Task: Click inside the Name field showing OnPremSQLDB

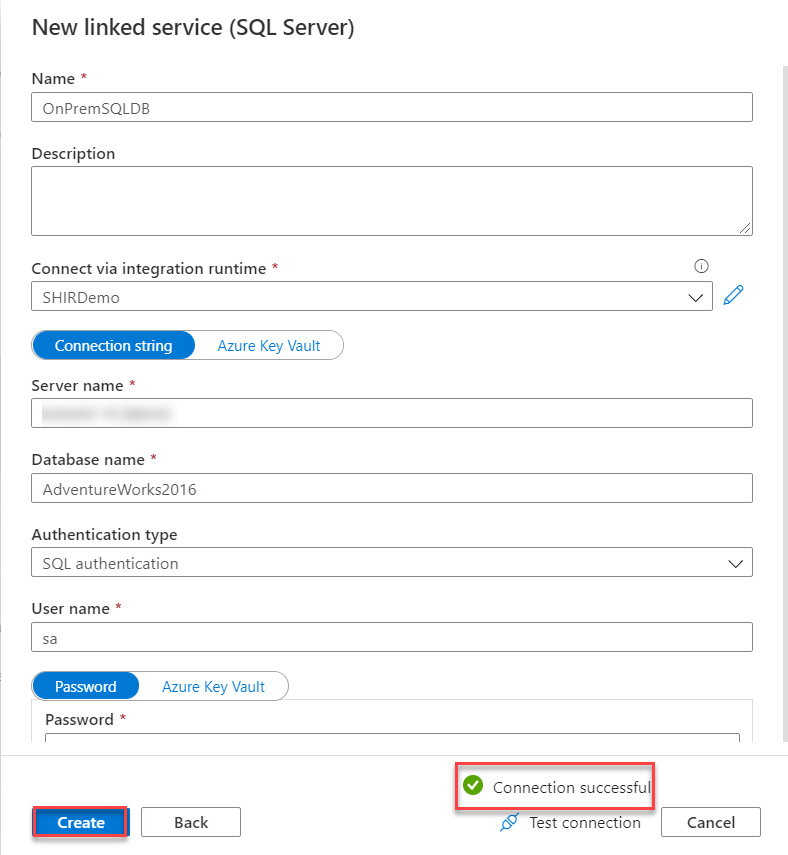Action: (391, 106)
